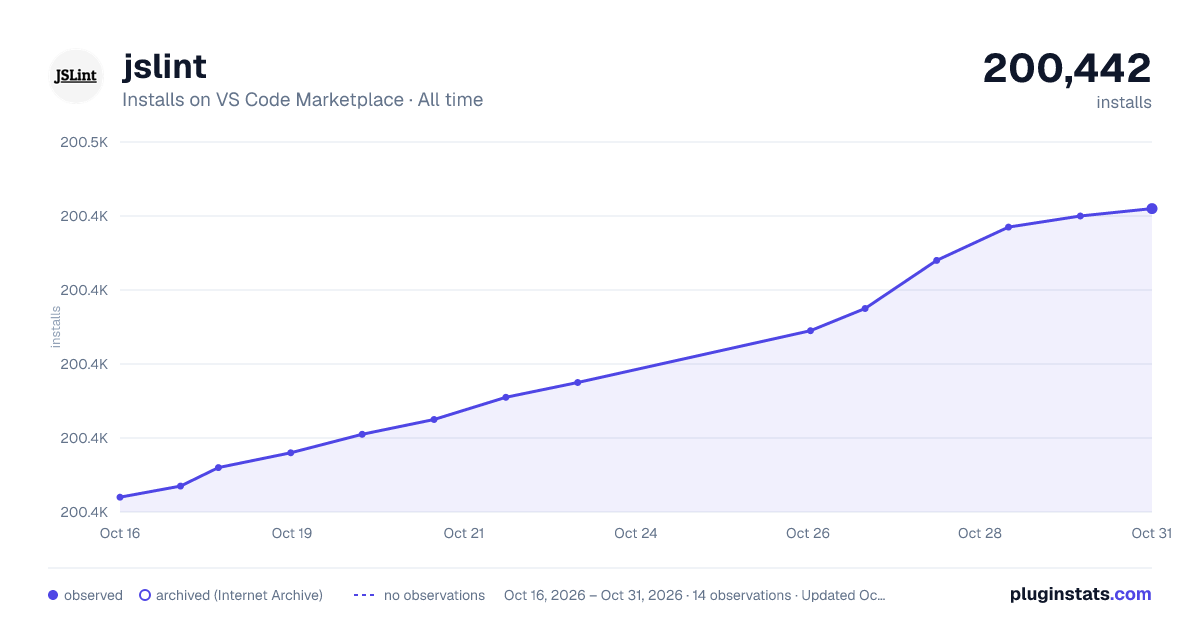Click the 'installs' label under the total
The height and width of the screenshot is (630, 1200).
point(1124,102)
